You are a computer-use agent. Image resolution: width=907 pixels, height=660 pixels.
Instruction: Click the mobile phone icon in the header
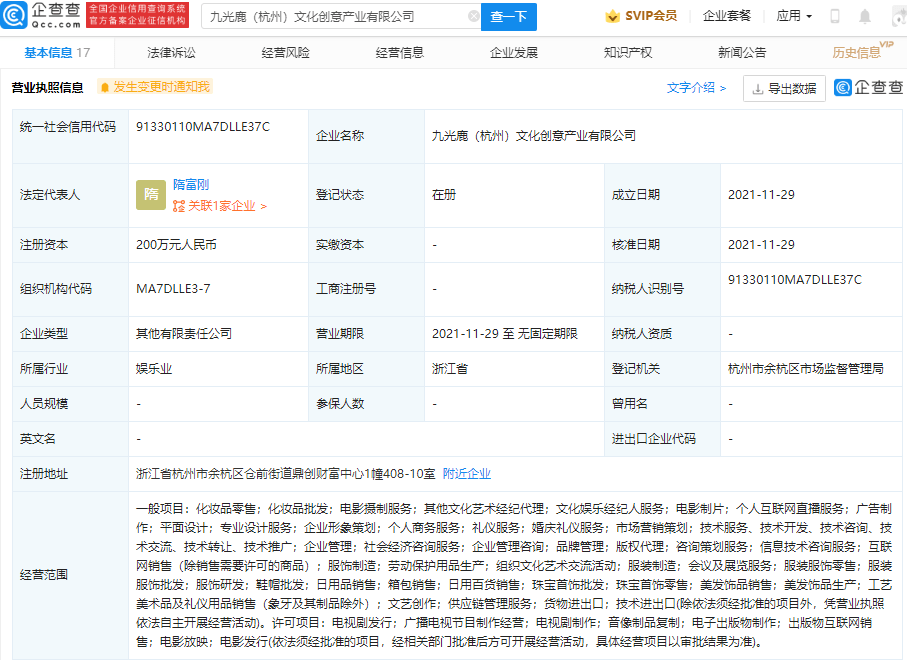(835, 16)
